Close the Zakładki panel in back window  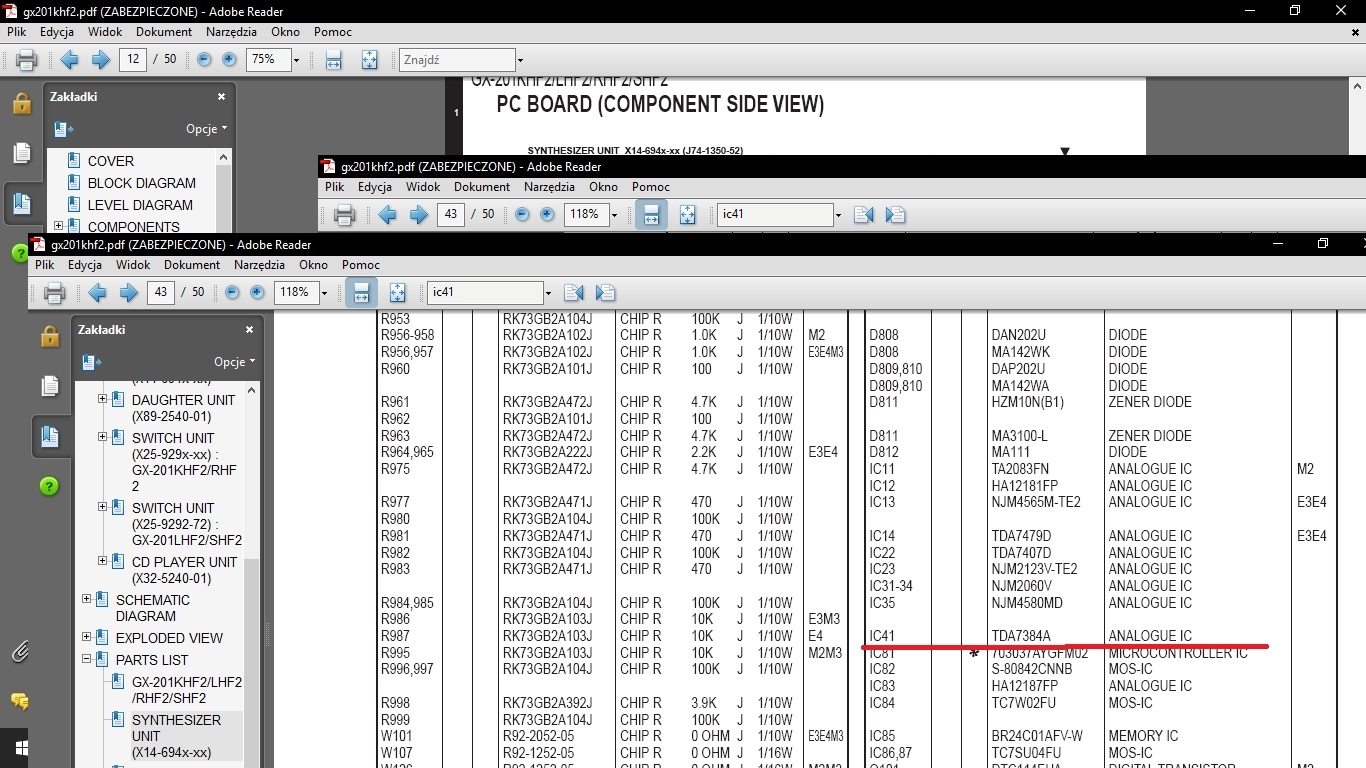[222, 97]
